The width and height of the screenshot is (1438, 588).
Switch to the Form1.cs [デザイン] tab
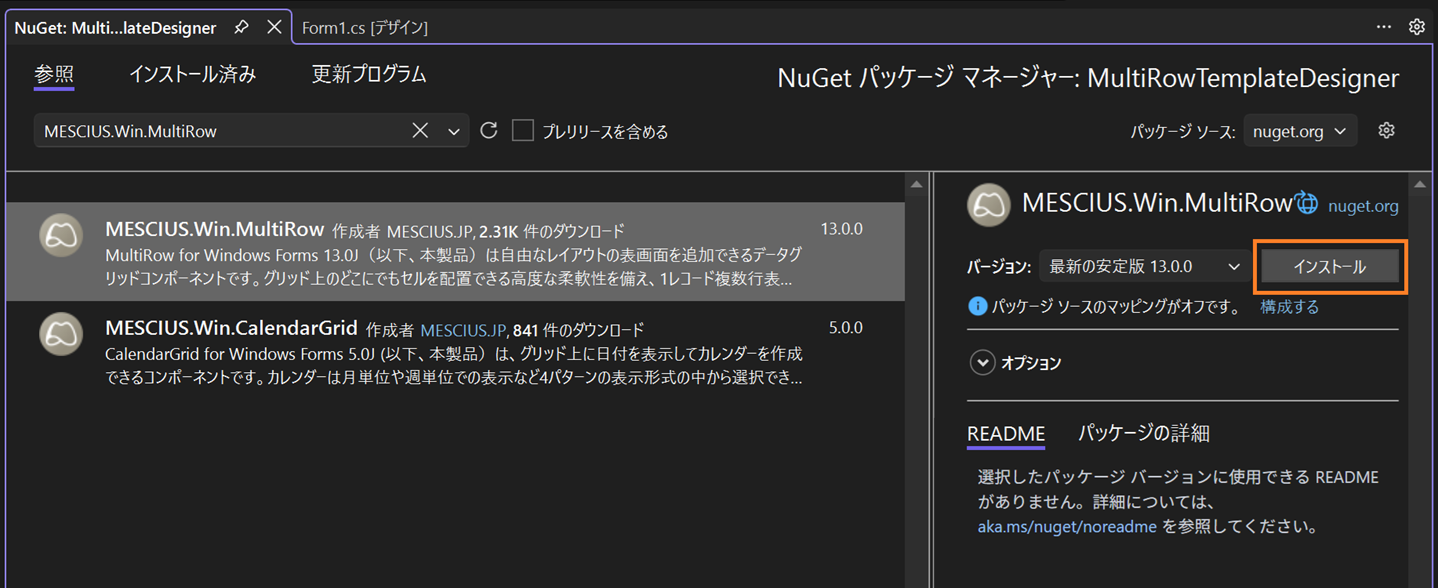tap(365, 28)
